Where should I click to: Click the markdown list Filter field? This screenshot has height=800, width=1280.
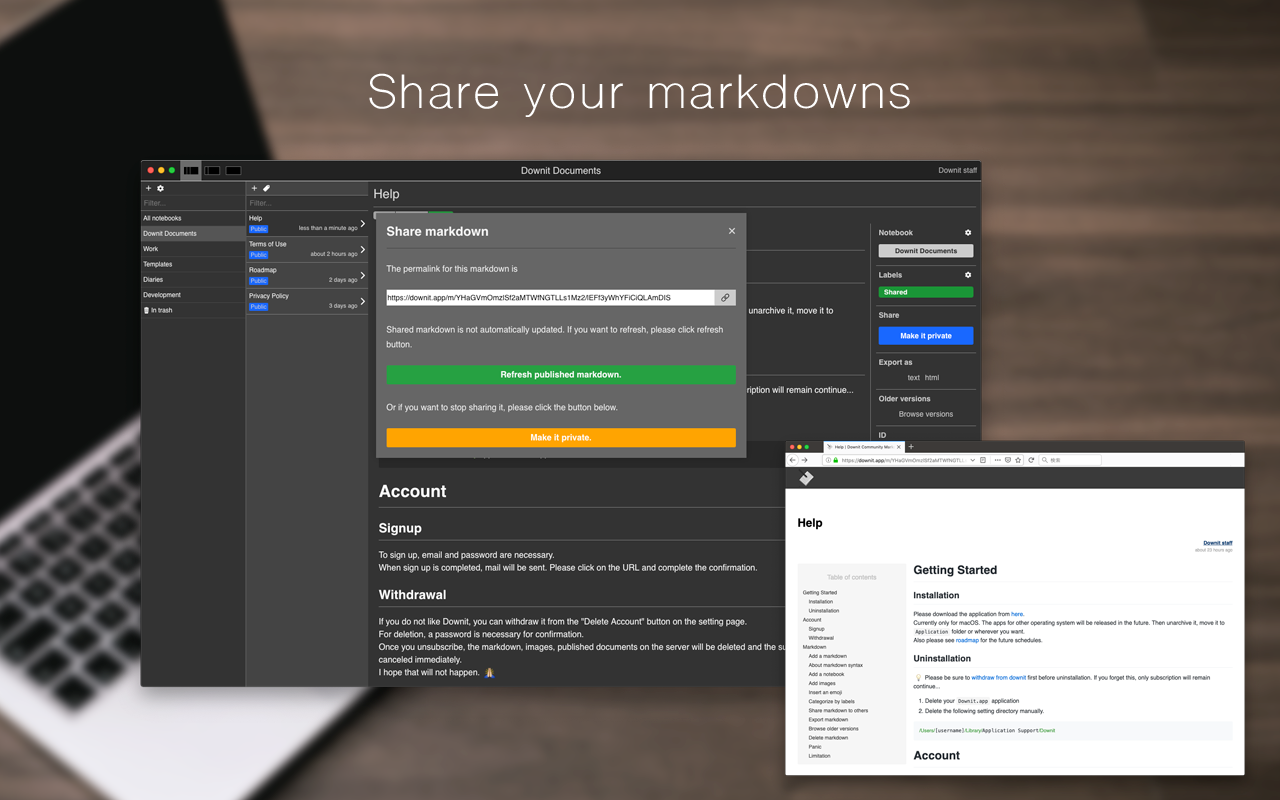(x=306, y=203)
